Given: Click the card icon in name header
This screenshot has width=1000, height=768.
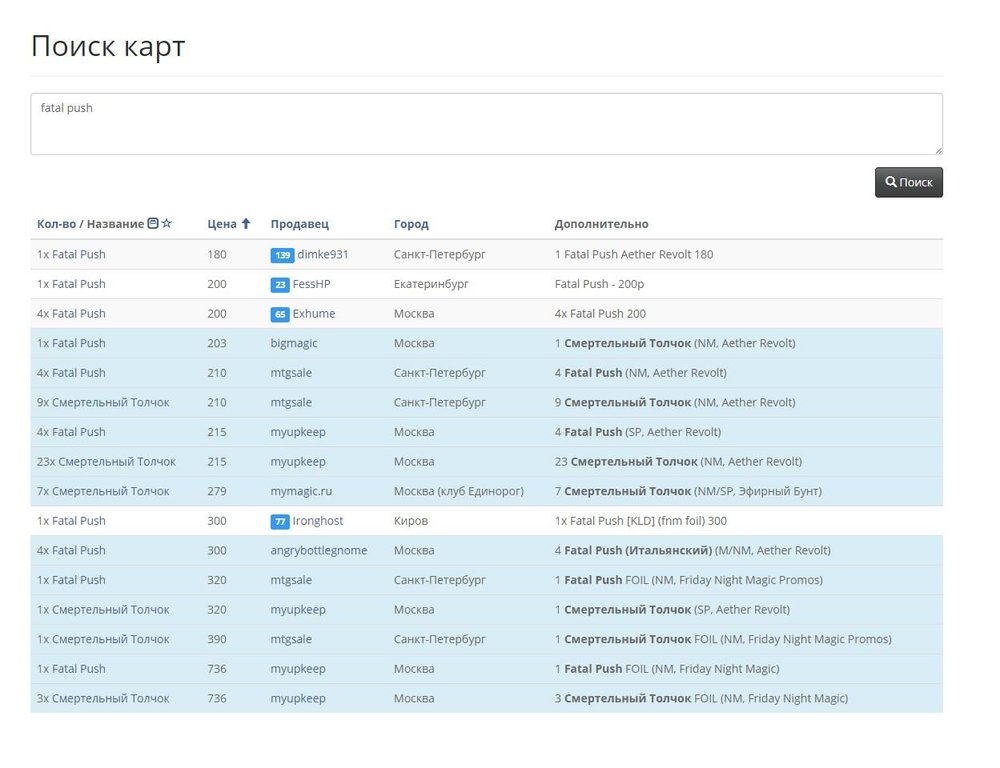Looking at the screenshot, I should 153,224.
